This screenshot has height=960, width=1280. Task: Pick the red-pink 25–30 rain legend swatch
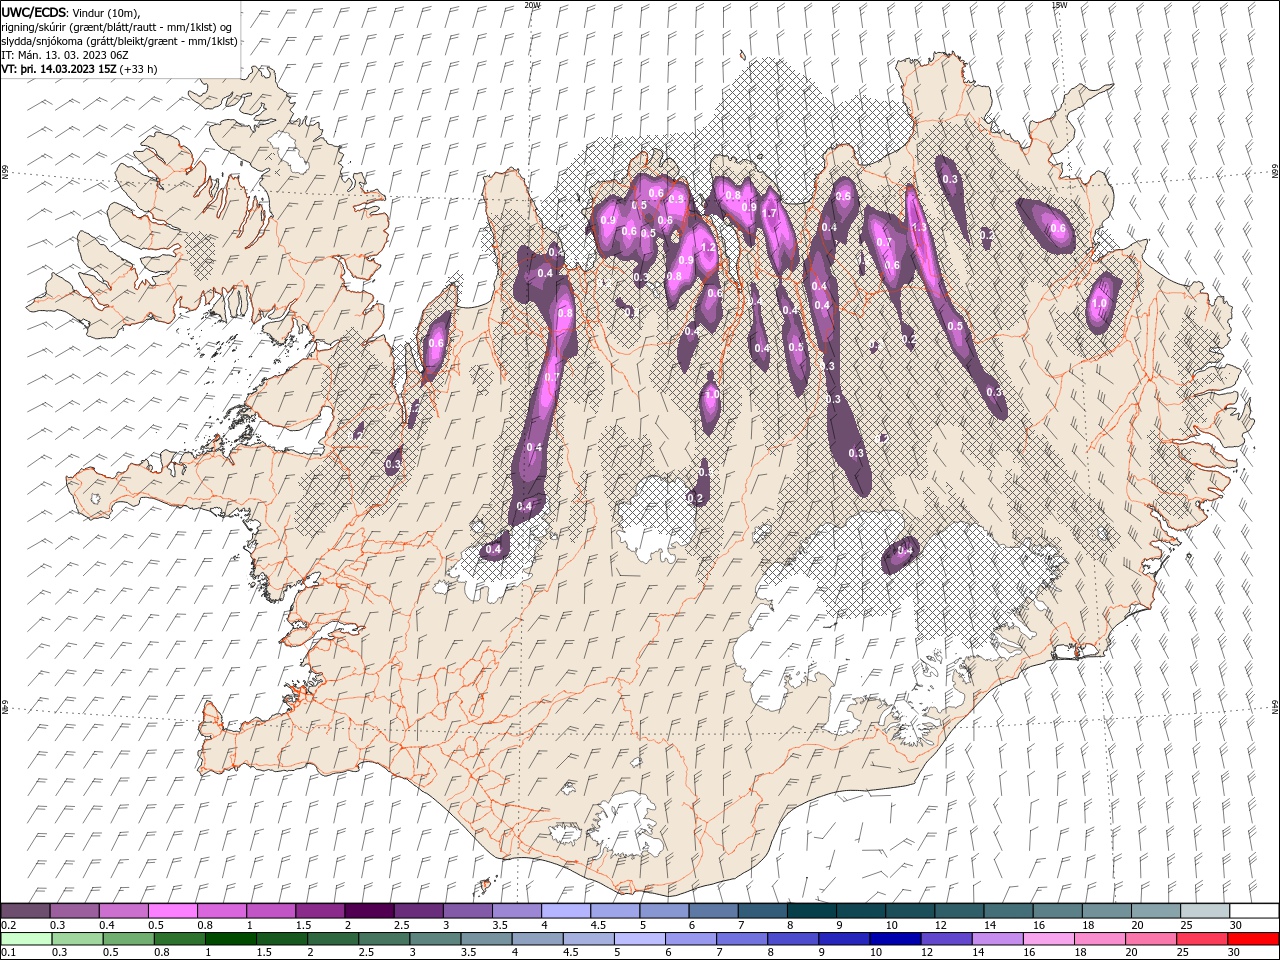coord(1201,939)
